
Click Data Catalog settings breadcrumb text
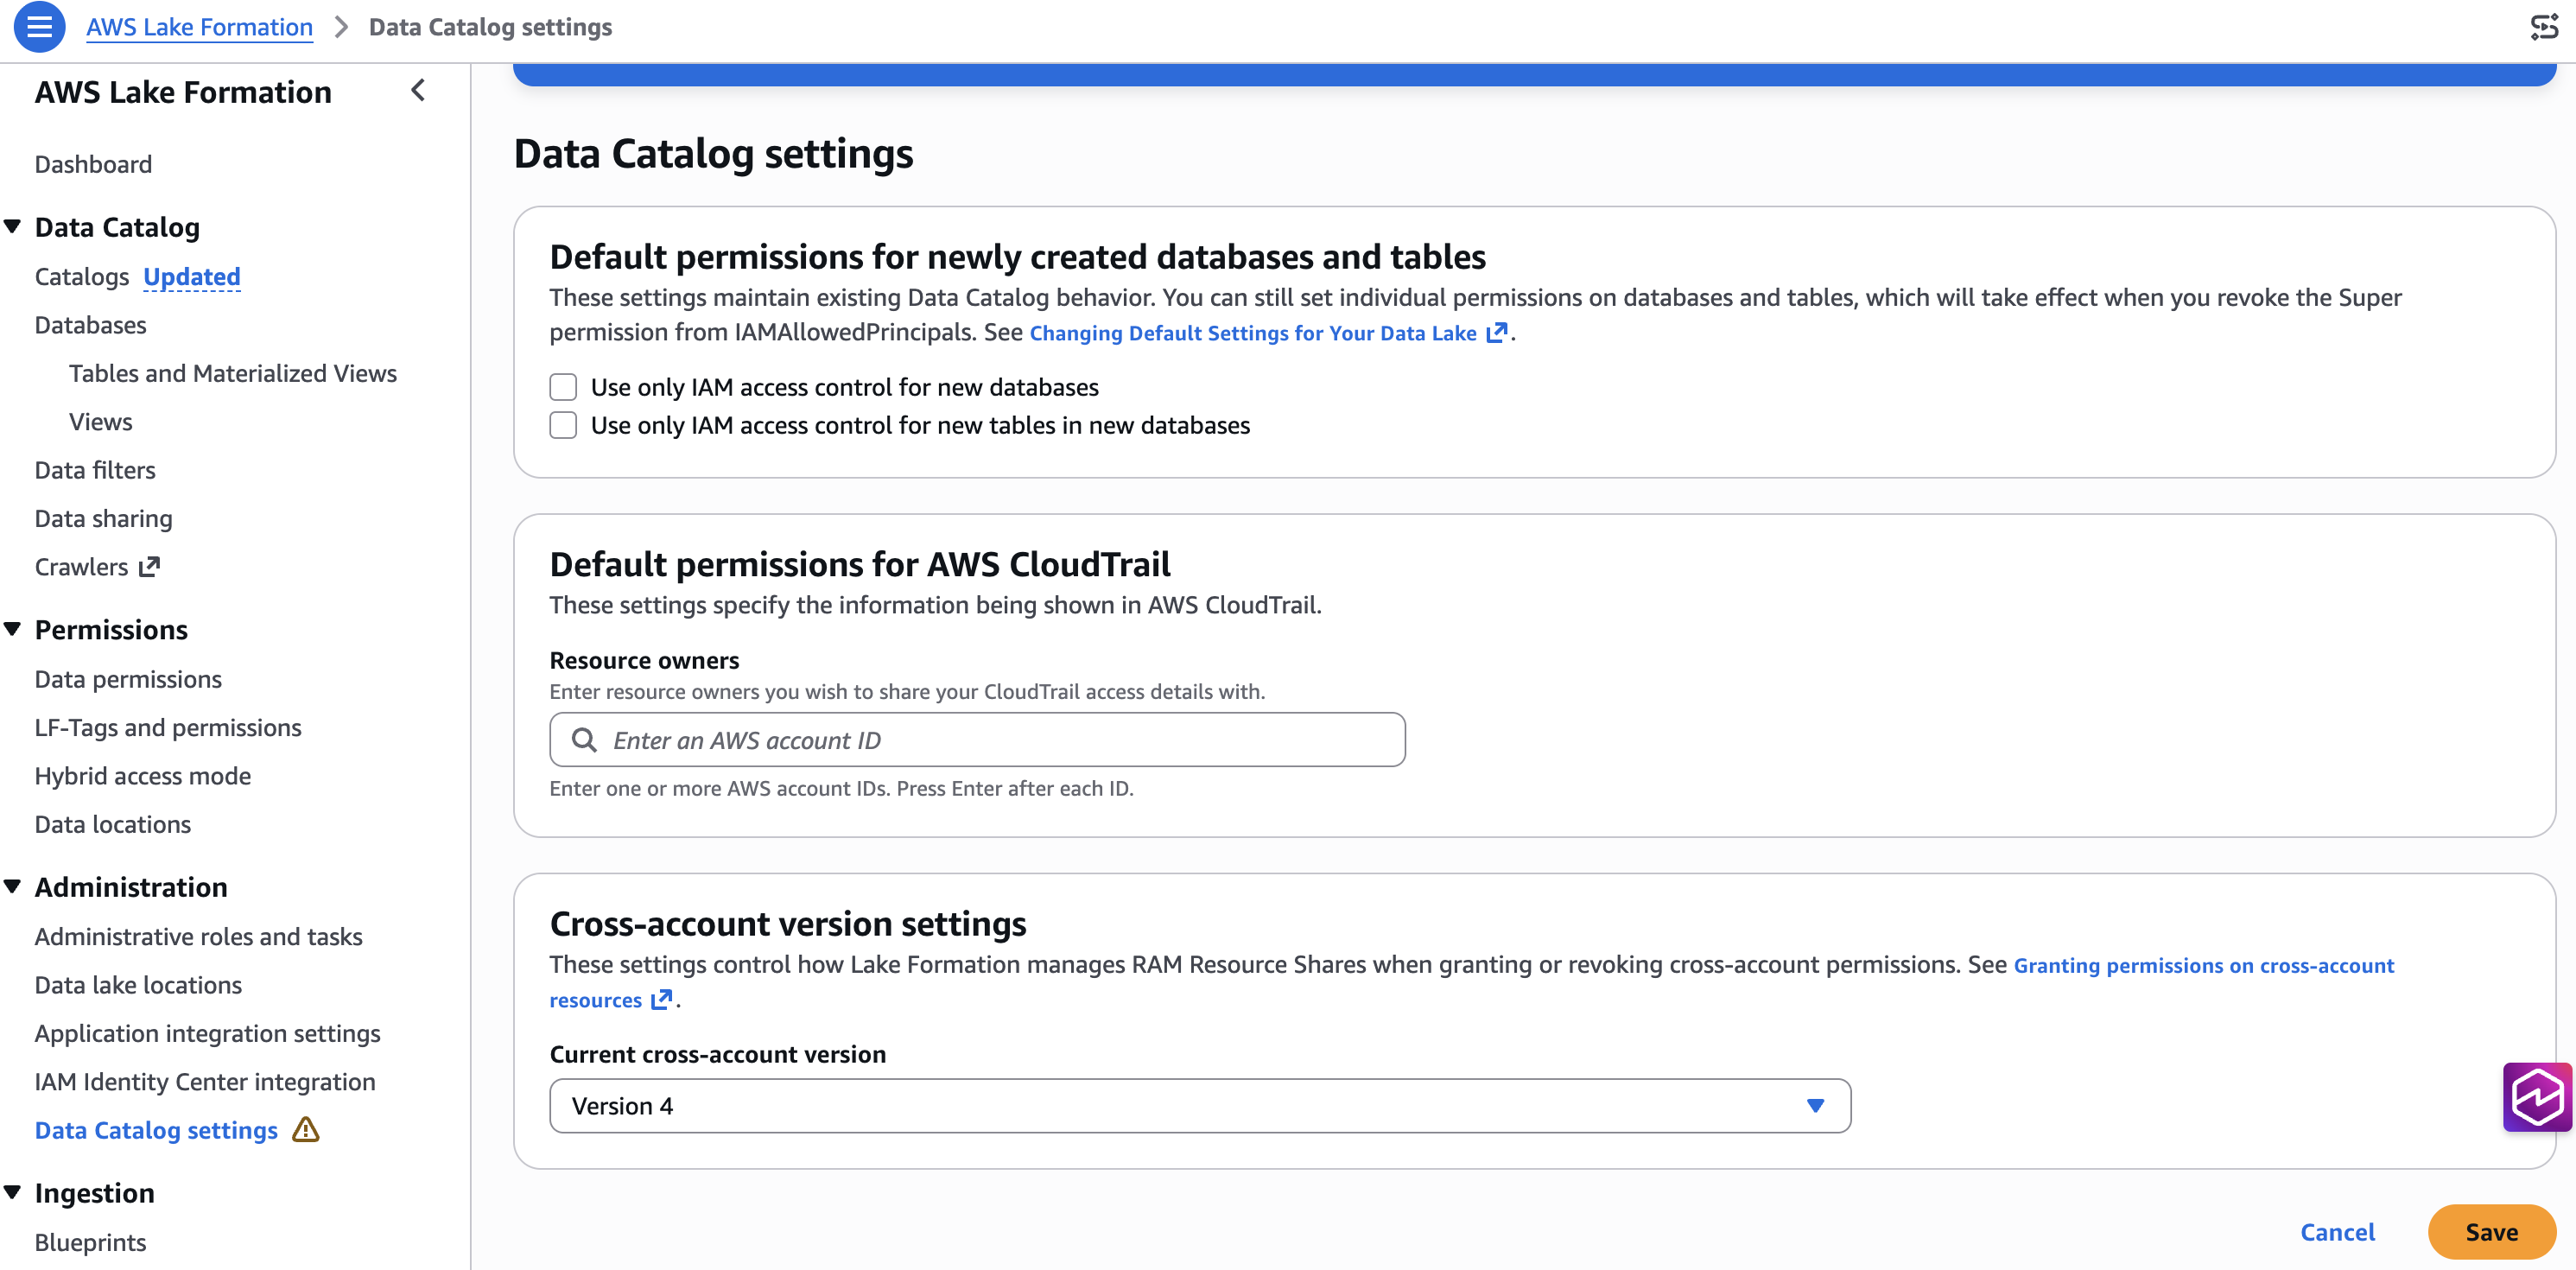[x=490, y=27]
